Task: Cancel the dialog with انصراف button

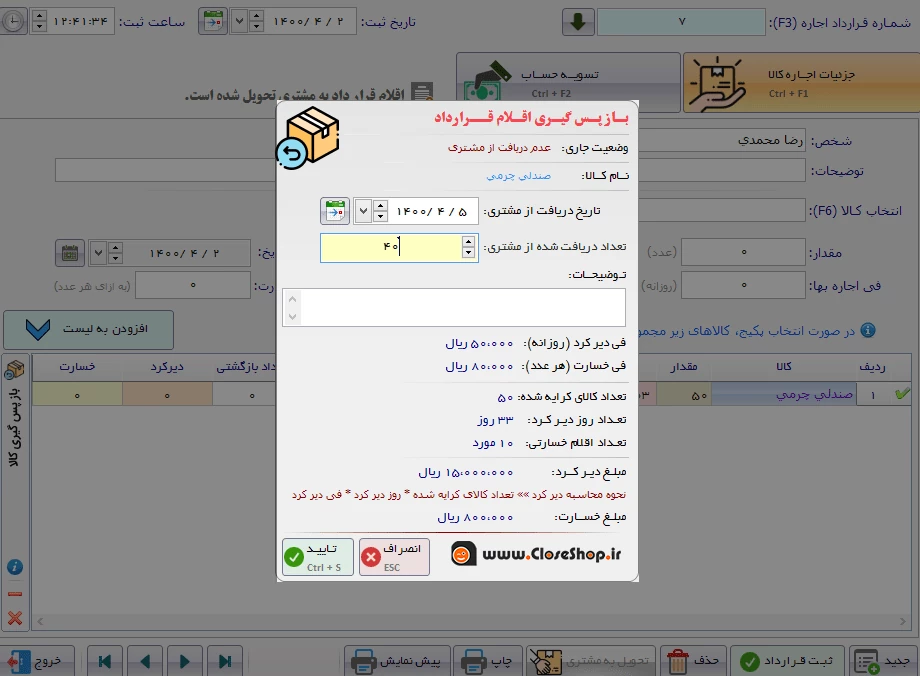Action: click(x=394, y=557)
